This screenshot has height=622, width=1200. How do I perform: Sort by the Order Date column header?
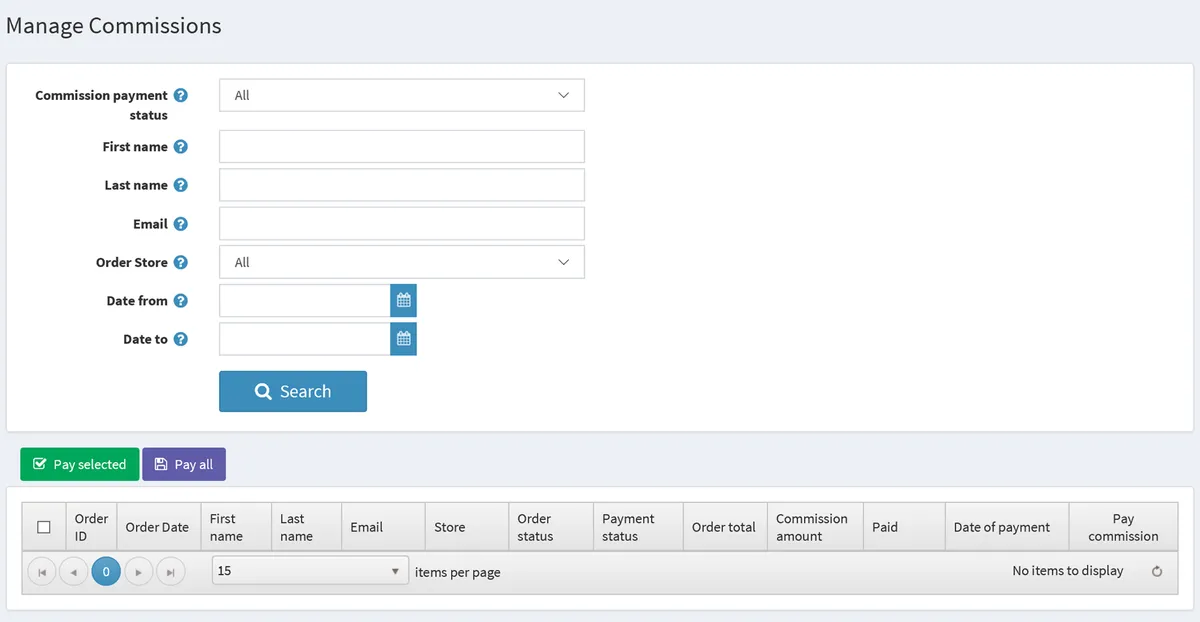click(157, 527)
